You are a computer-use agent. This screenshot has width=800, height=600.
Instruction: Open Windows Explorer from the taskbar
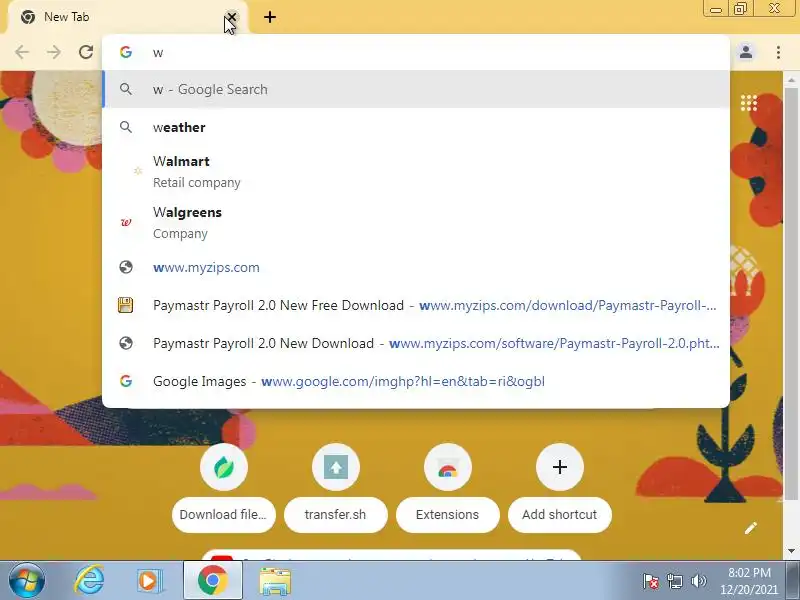point(276,581)
